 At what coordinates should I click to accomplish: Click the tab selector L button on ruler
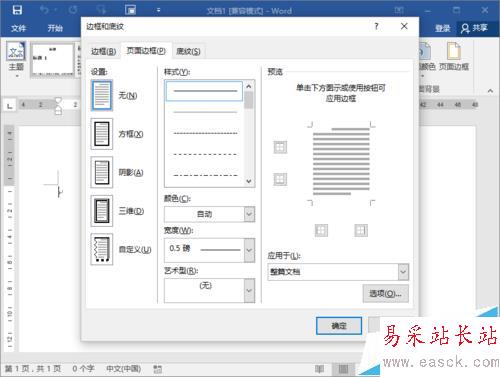click(x=9, y=106)
